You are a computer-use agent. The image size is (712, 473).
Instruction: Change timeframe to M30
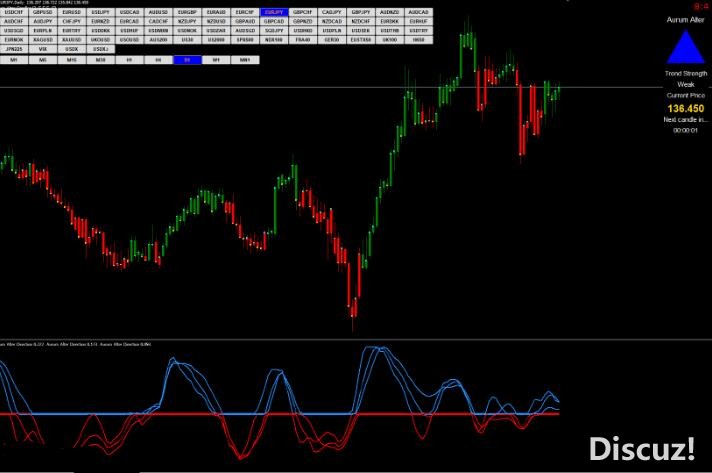click(100, 60)
